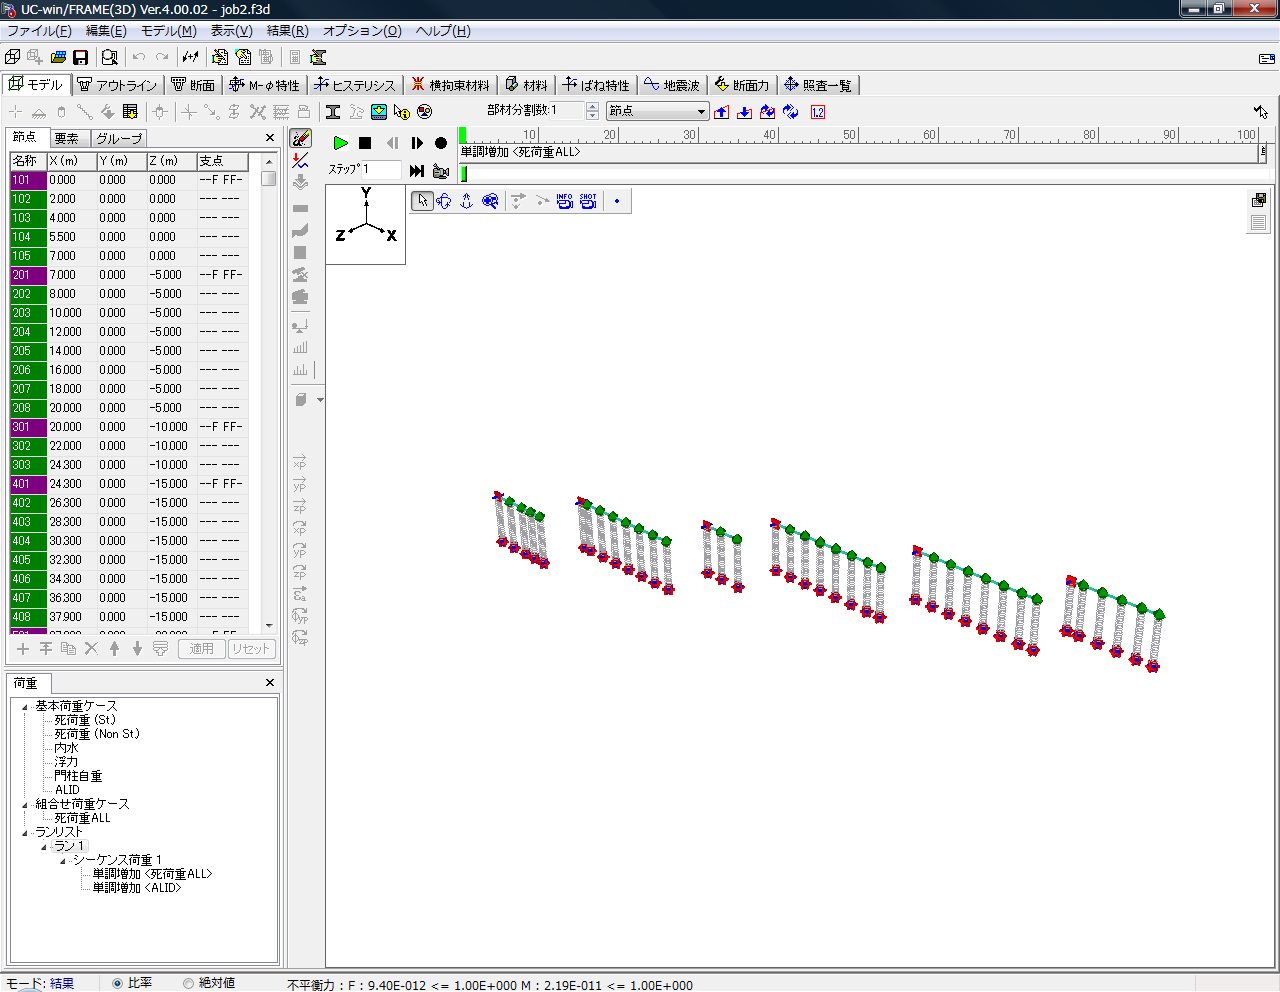Click the green play analysis button
This screenshot has height=992, width=1280.
[x=340, y=143]
